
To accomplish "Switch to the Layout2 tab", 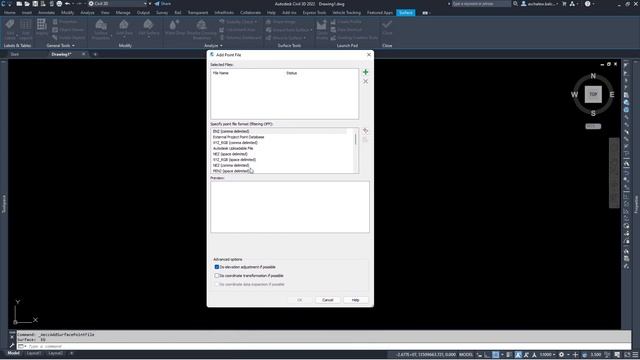I will (x=56, y=353).
